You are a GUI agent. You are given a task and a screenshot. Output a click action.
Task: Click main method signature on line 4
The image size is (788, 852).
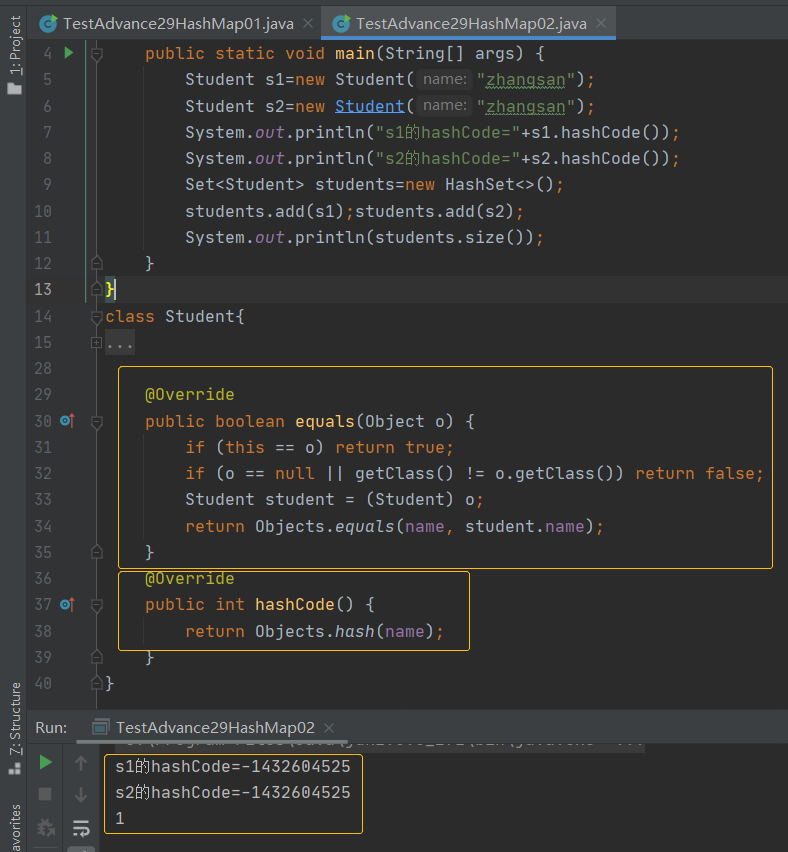click(345, 54)
